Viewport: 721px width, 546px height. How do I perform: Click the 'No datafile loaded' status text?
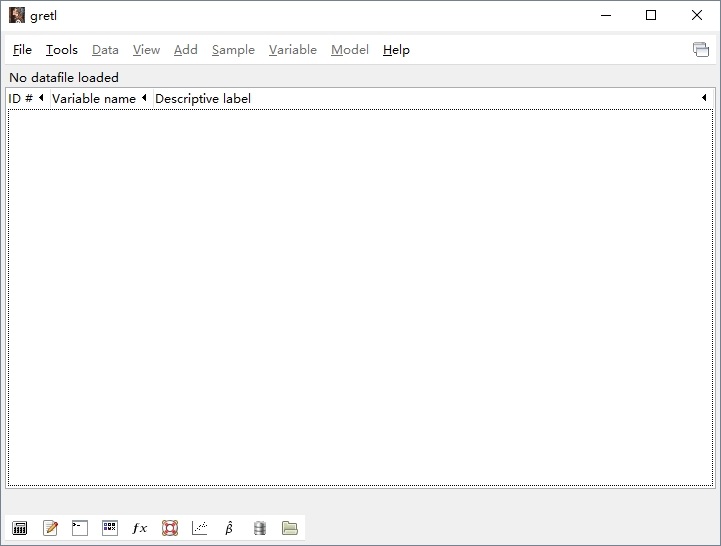[64, 77]
